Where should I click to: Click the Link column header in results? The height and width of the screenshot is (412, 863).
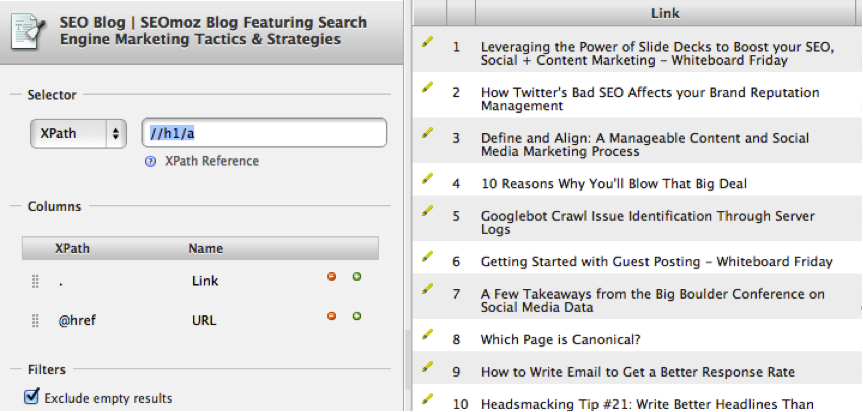pos(663,12)
